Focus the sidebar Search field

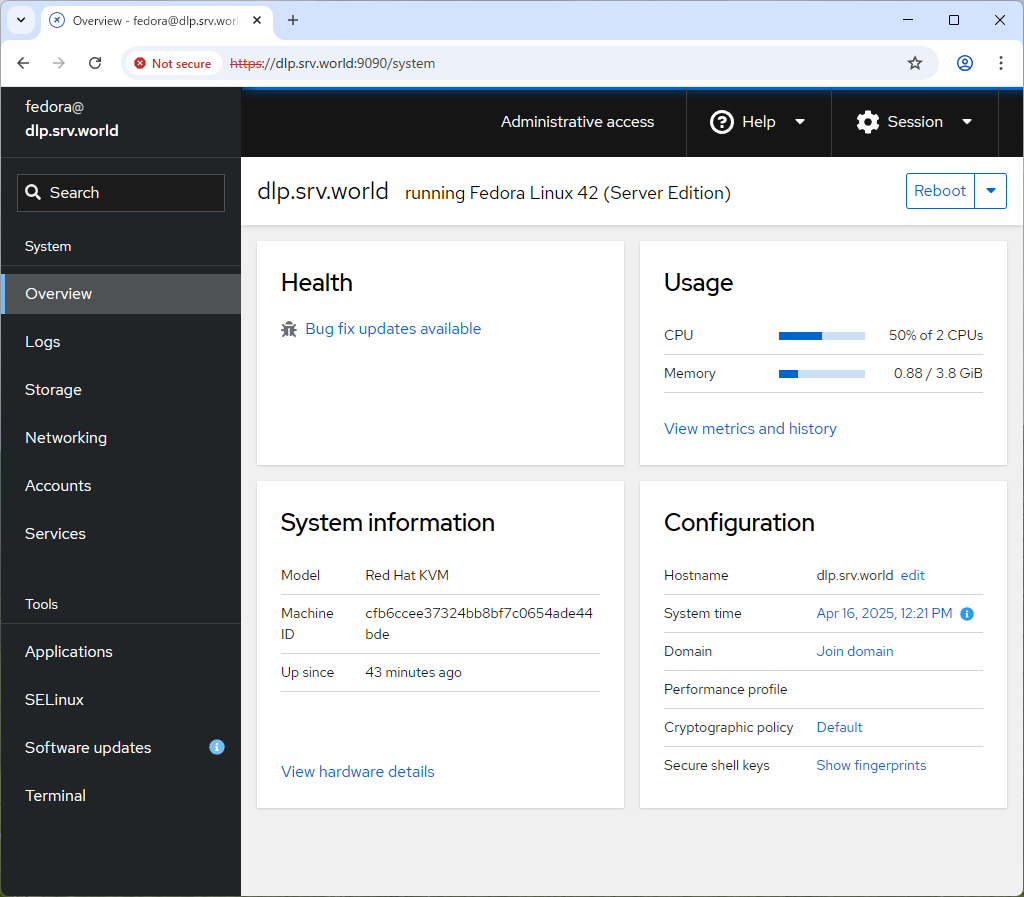(x=121, y=193)
